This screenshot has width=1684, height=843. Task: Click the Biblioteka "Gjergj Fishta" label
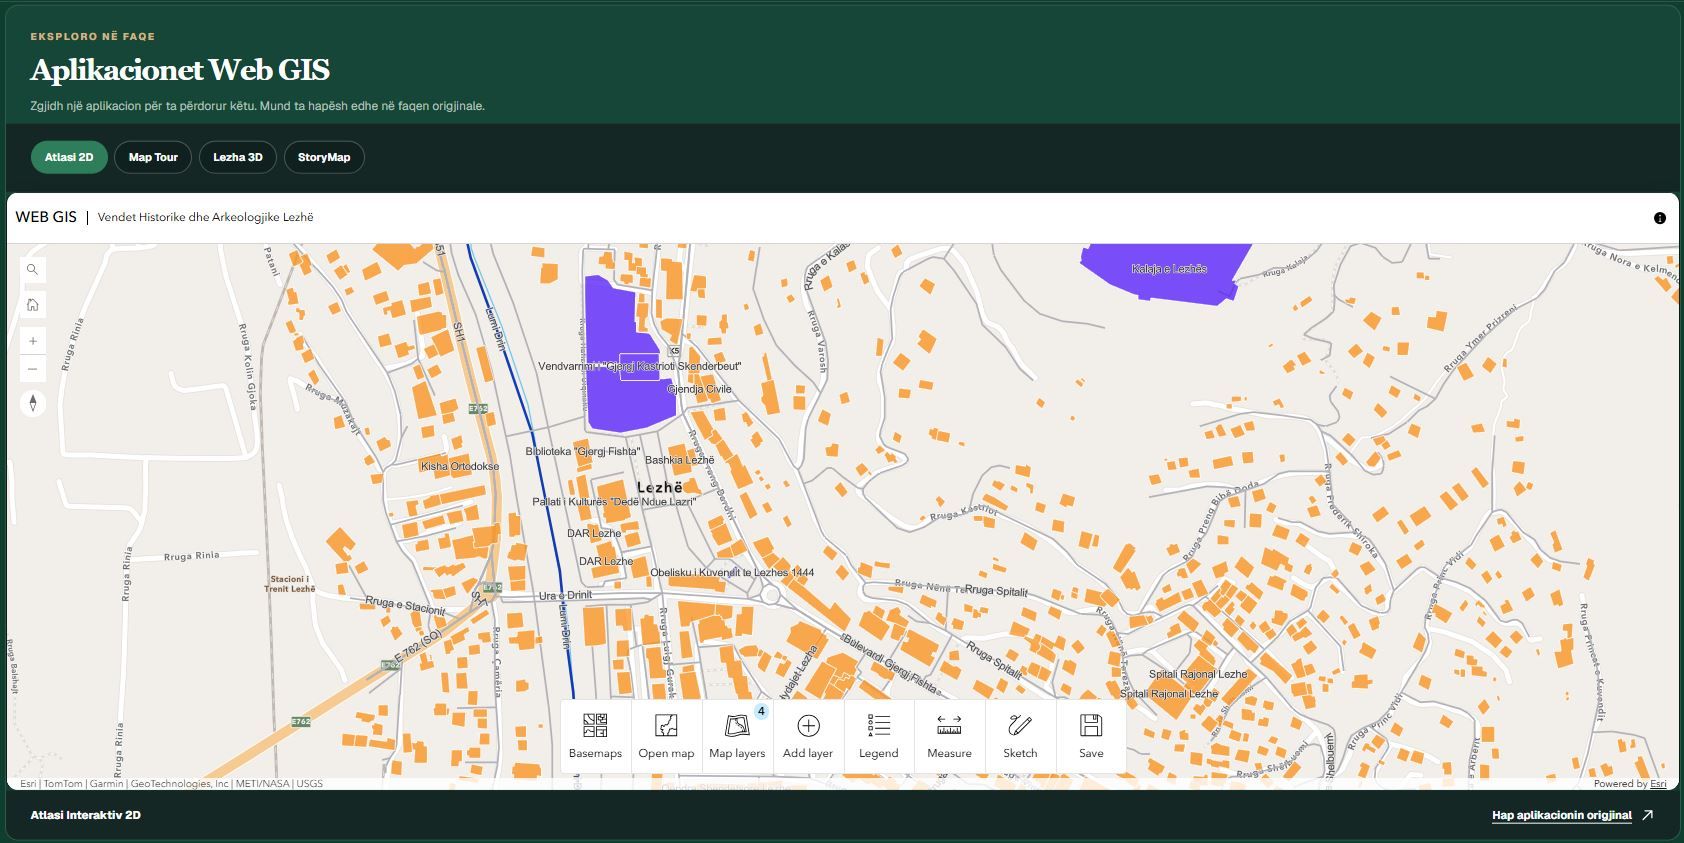pyautogui.click(x=583, y=451)
